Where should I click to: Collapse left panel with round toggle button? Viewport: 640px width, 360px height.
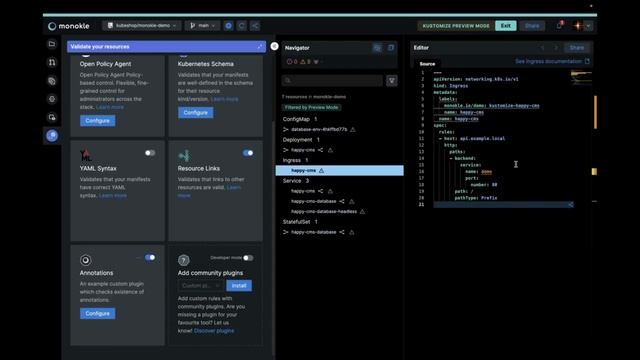point(274,47)
